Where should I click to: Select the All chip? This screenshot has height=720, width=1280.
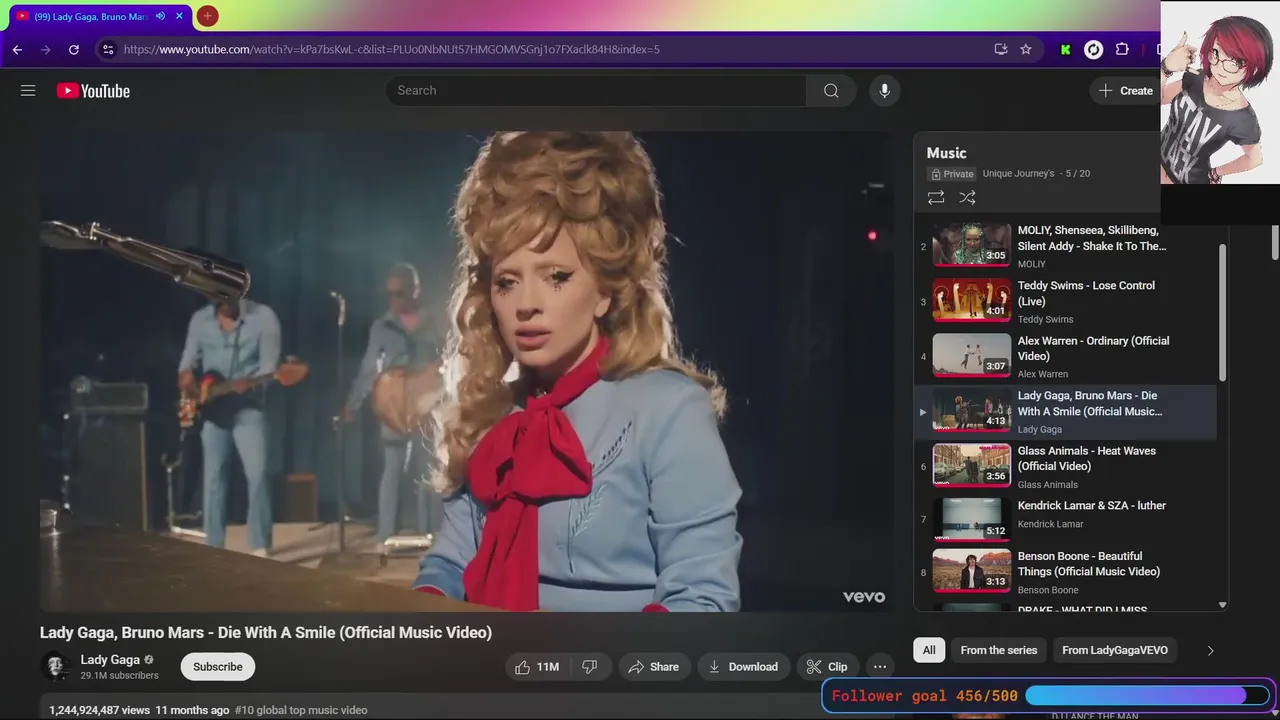[929, 650]
